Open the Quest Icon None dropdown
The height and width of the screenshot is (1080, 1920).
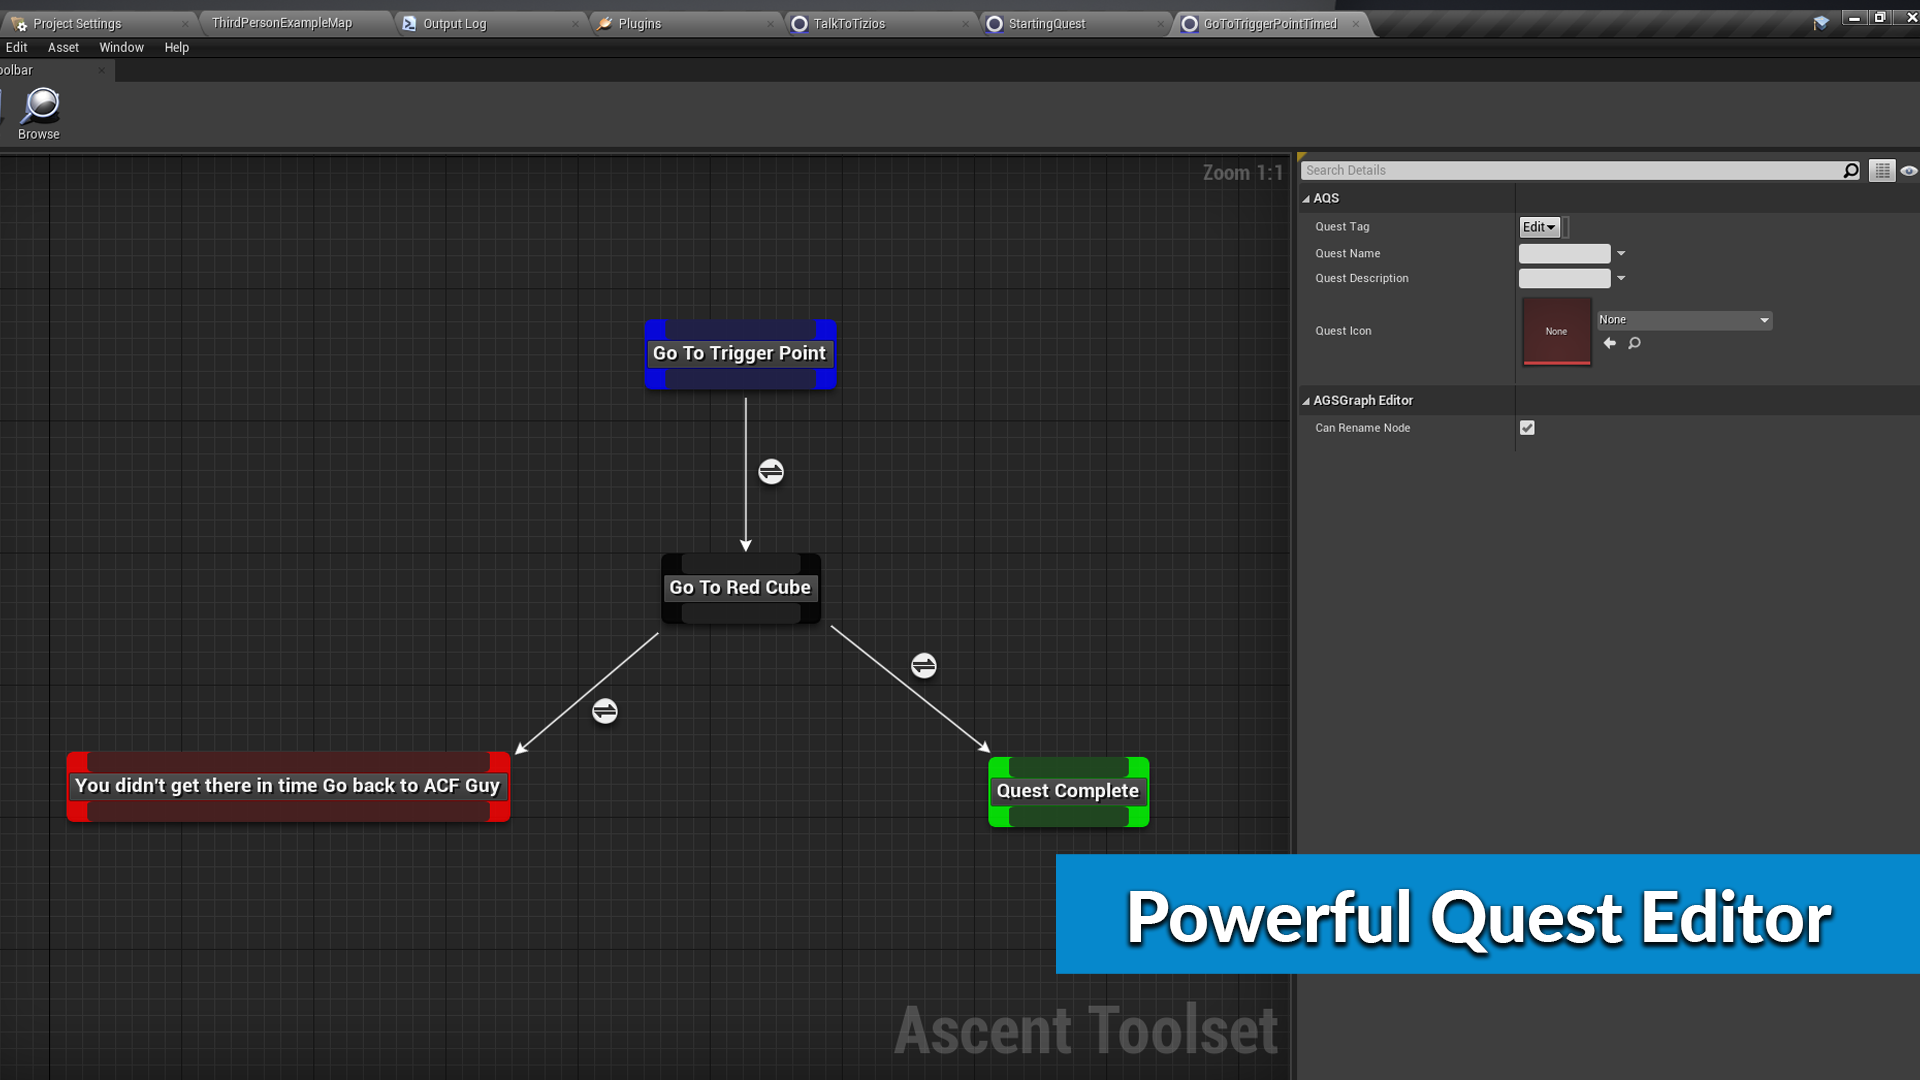tap(1681, 319)
